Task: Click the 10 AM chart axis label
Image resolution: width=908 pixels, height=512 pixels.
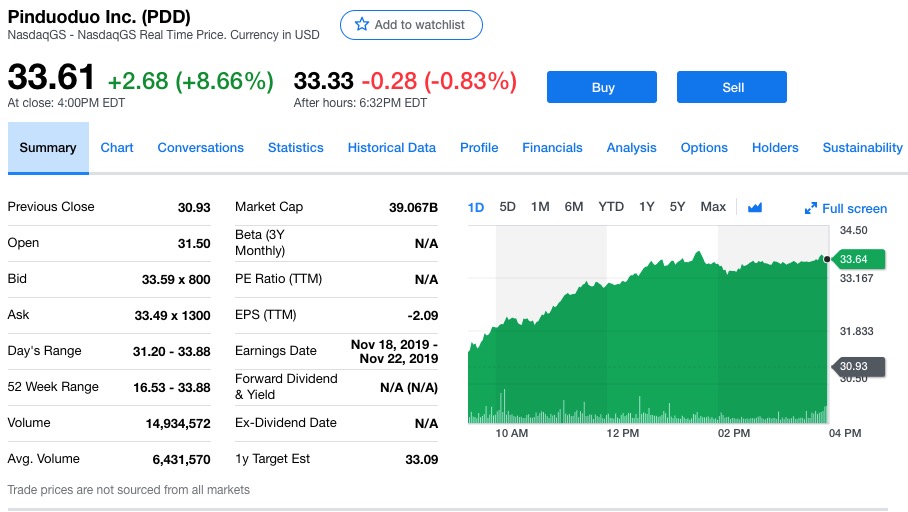Action: pos(512,433)
